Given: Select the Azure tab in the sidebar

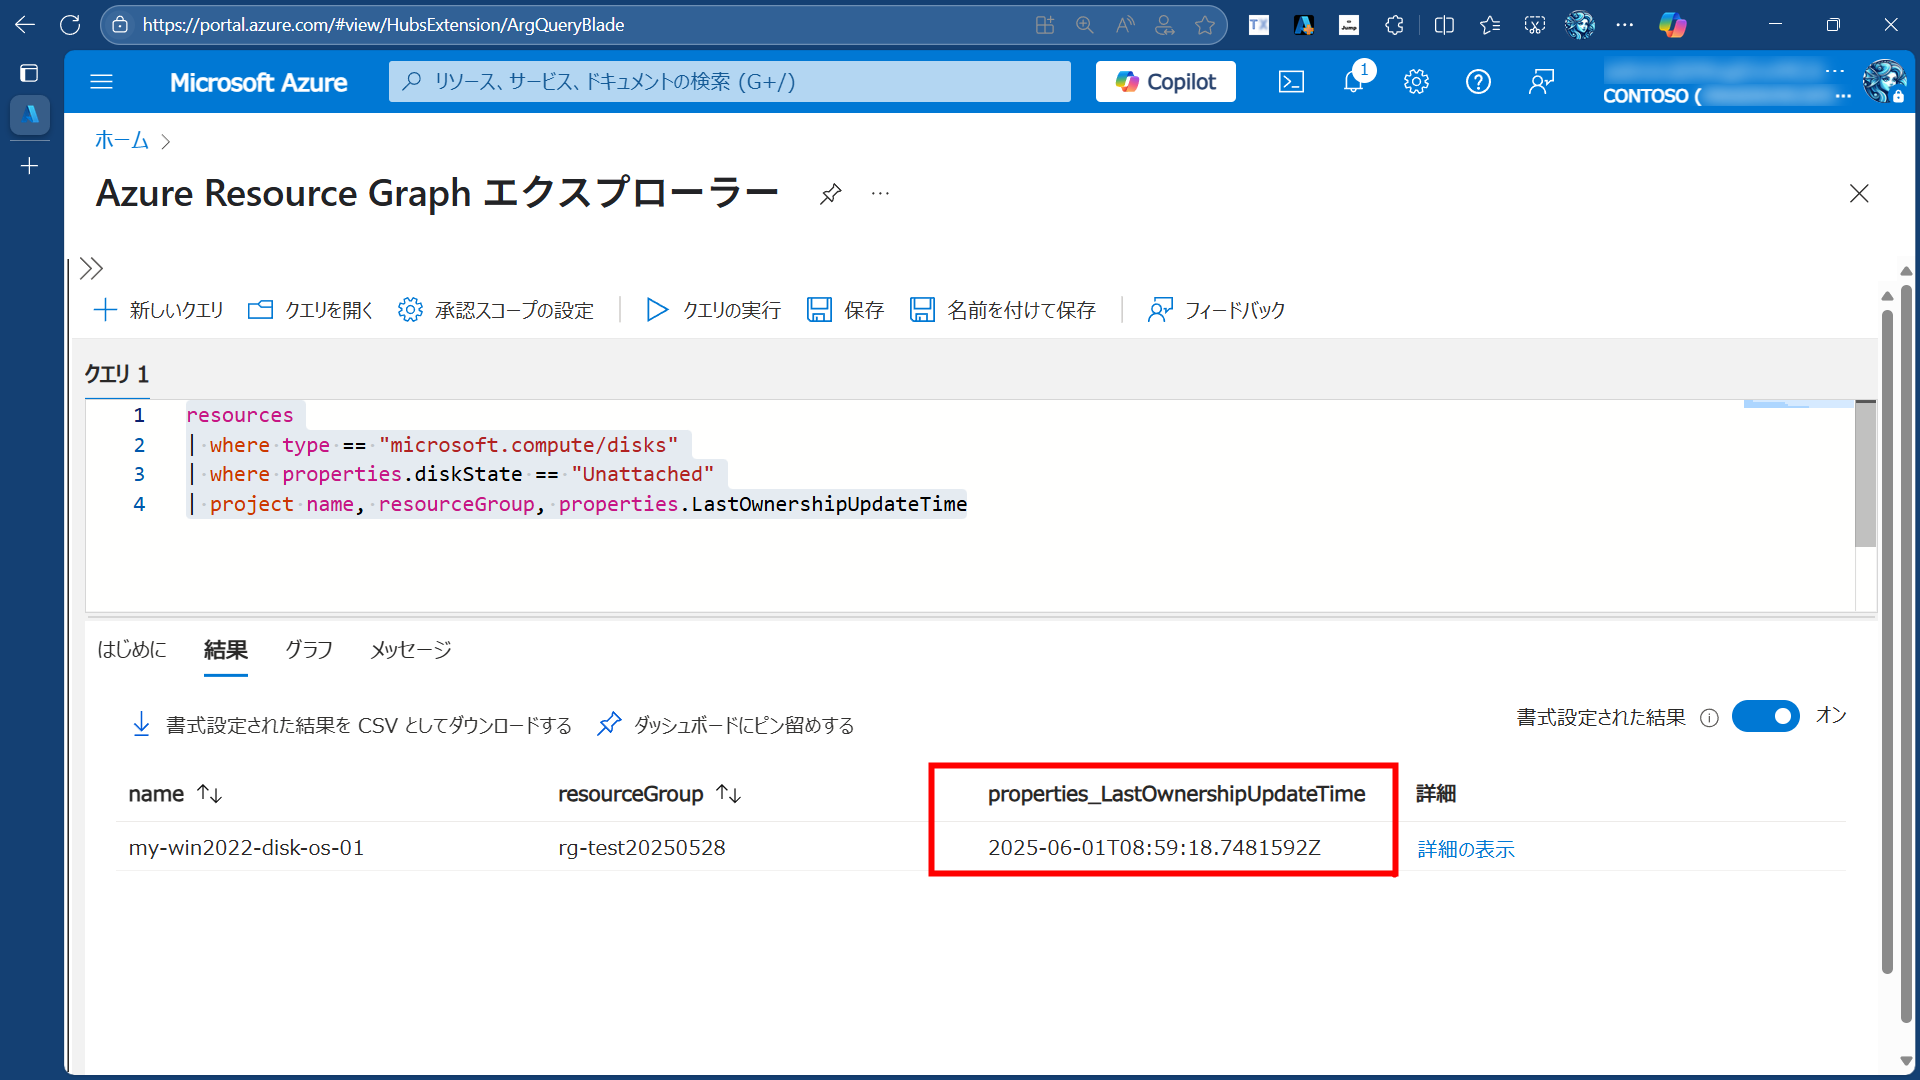Looking at the screenshot, I should (x=30, y=114).
